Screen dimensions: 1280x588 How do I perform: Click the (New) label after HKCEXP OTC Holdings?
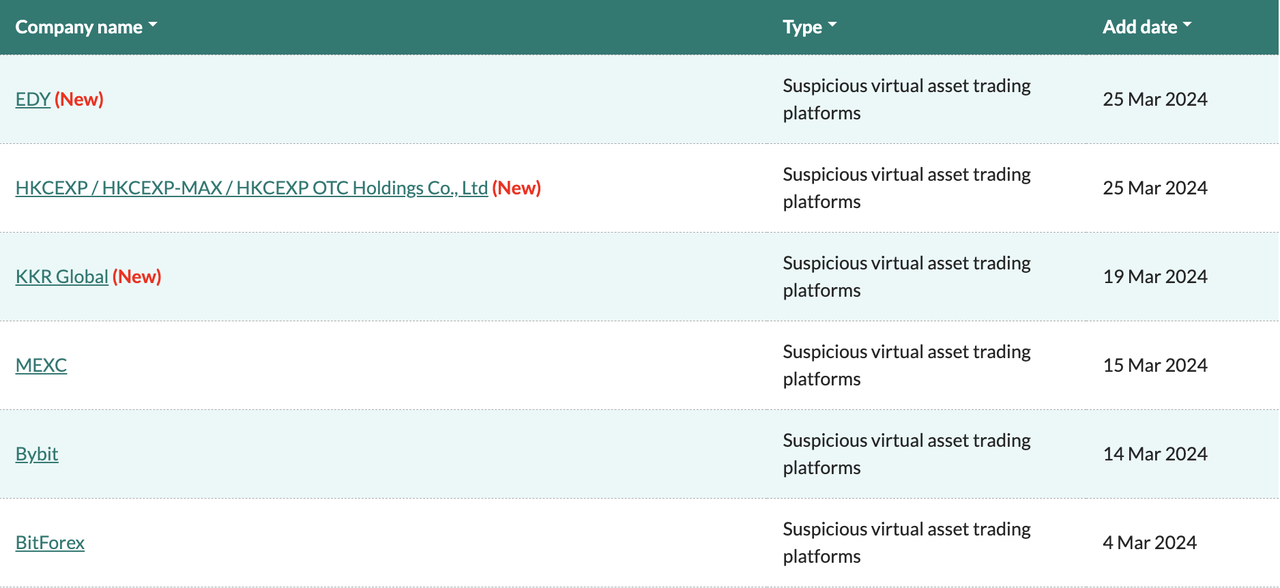[x=516, y=188]
